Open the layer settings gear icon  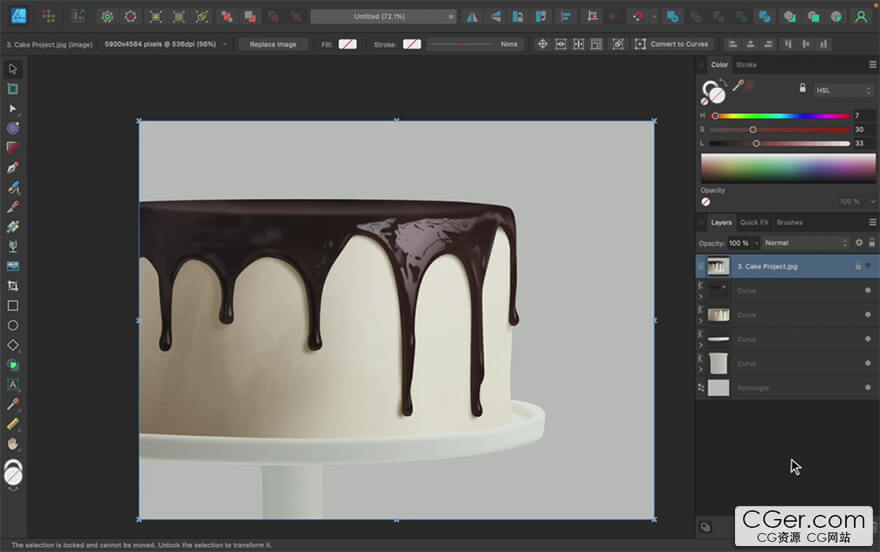point(858,243)
